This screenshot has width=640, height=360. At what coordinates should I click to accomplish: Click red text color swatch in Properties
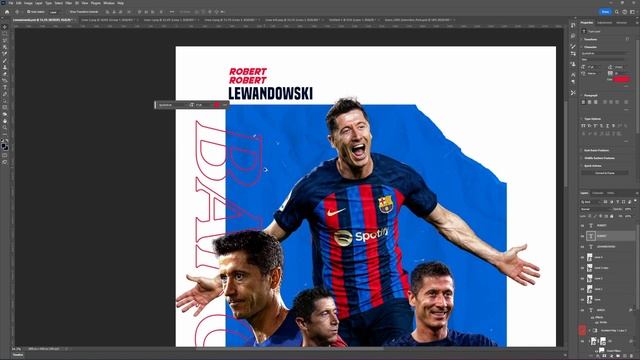622,79
